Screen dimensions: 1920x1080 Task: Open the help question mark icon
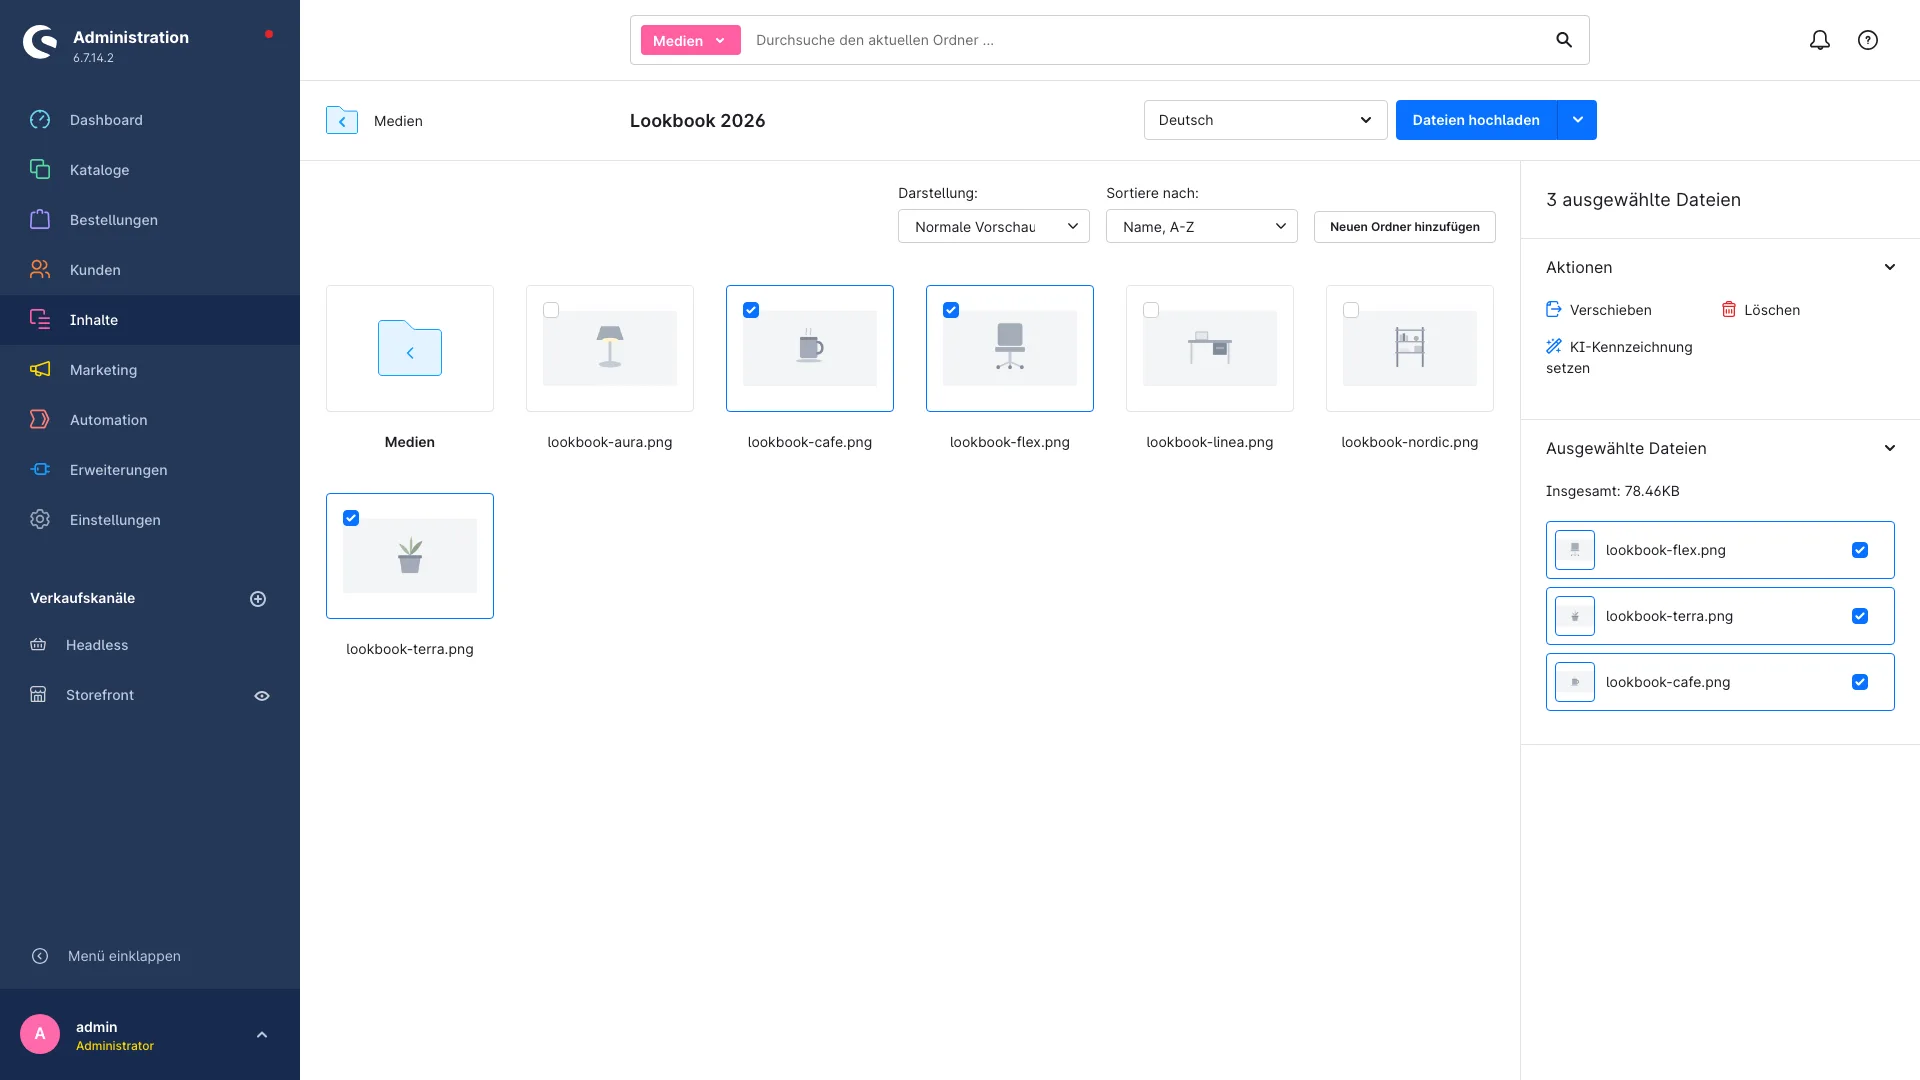1868,40
